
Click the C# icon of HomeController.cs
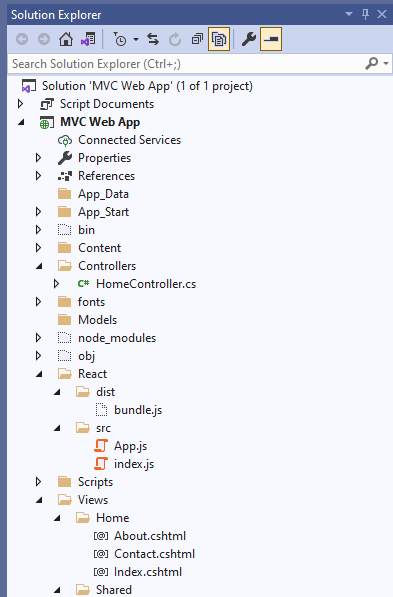click(83, 284)
